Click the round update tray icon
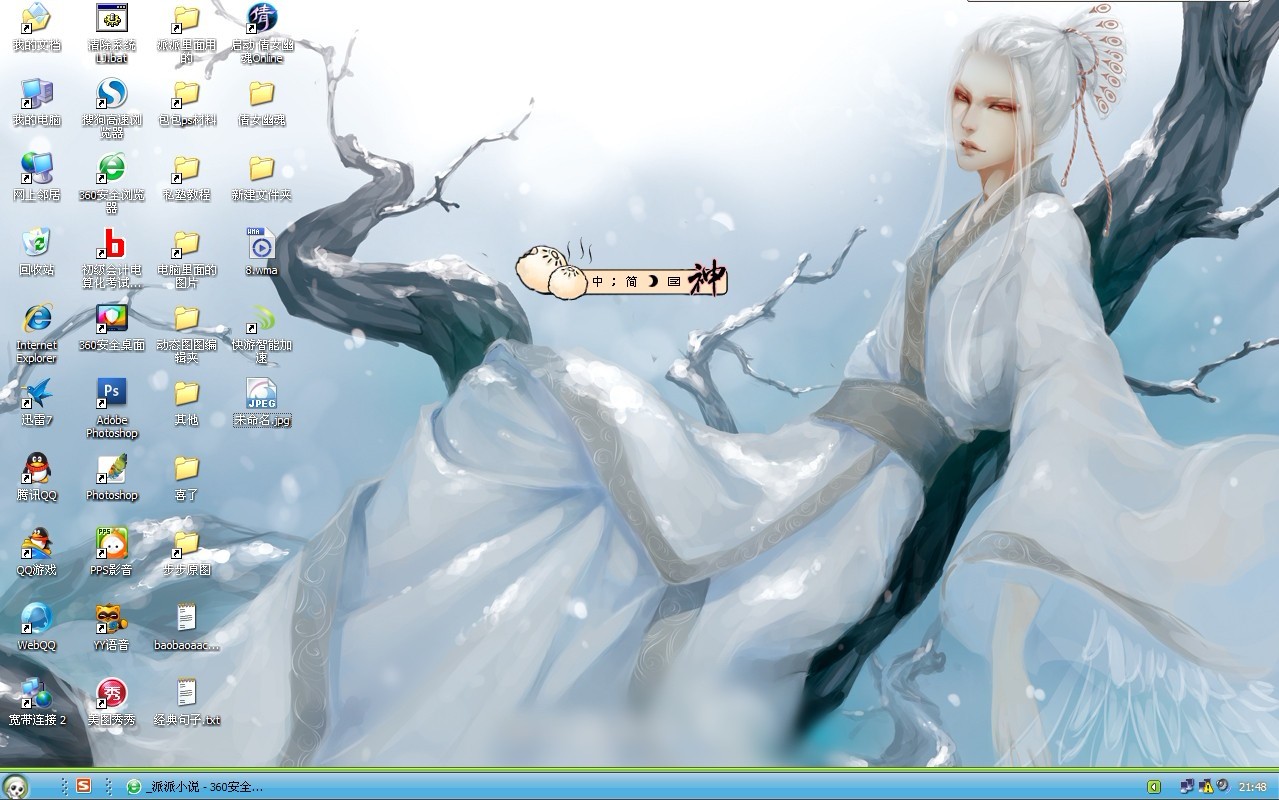1279x800 pixels. tap(1222, 787)
